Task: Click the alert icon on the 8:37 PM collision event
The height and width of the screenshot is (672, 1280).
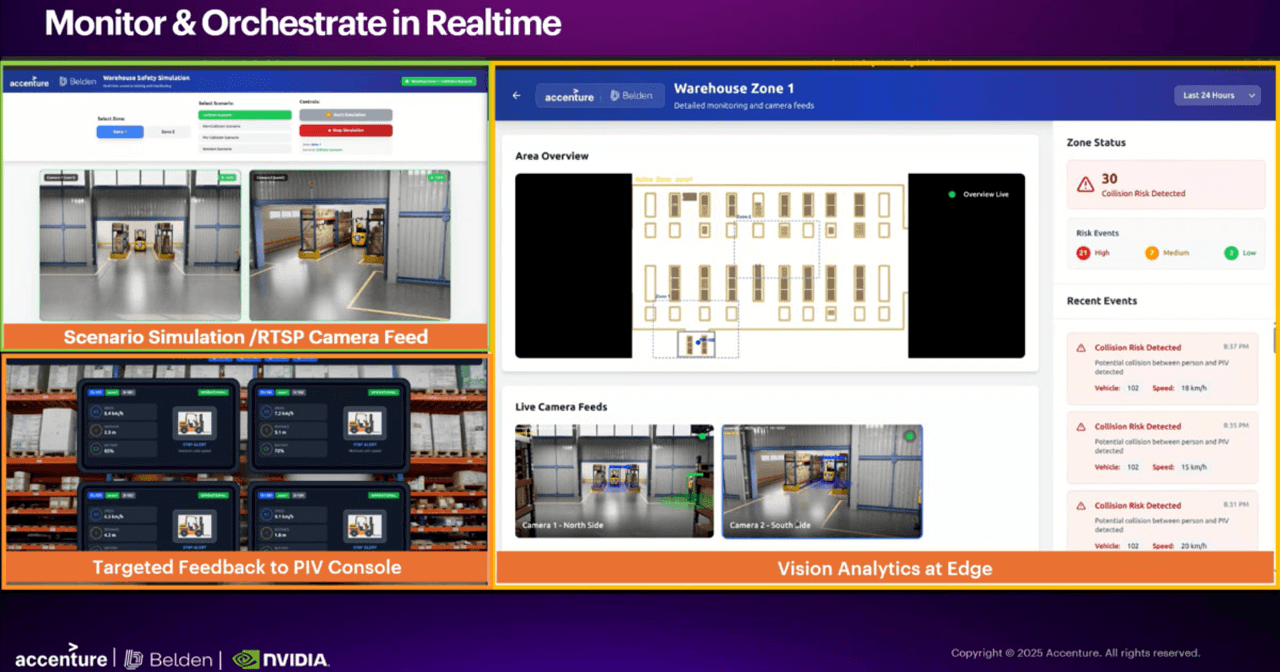Action: point(1083,347)
